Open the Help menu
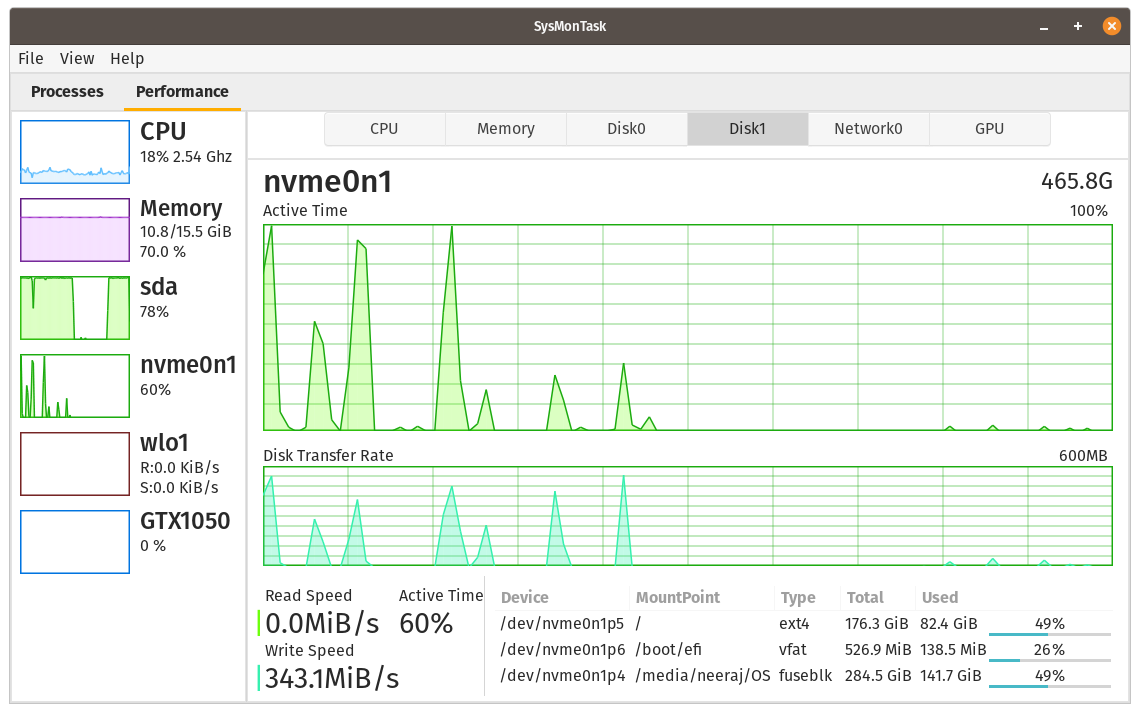This screenshot has width=1140, height=713. (x=127, y=58)
